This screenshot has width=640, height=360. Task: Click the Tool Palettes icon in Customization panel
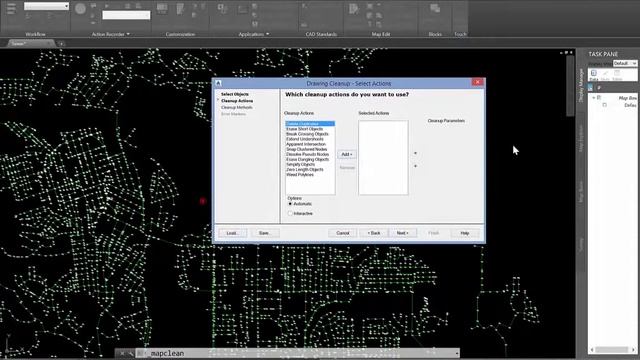coord(180,9)
